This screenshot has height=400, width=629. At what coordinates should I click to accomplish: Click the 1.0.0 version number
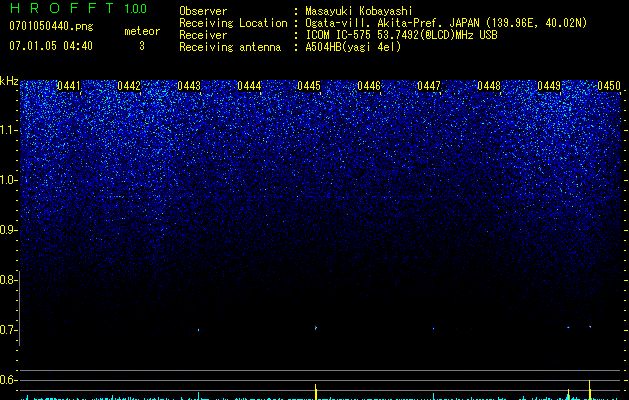coord(135,9)
